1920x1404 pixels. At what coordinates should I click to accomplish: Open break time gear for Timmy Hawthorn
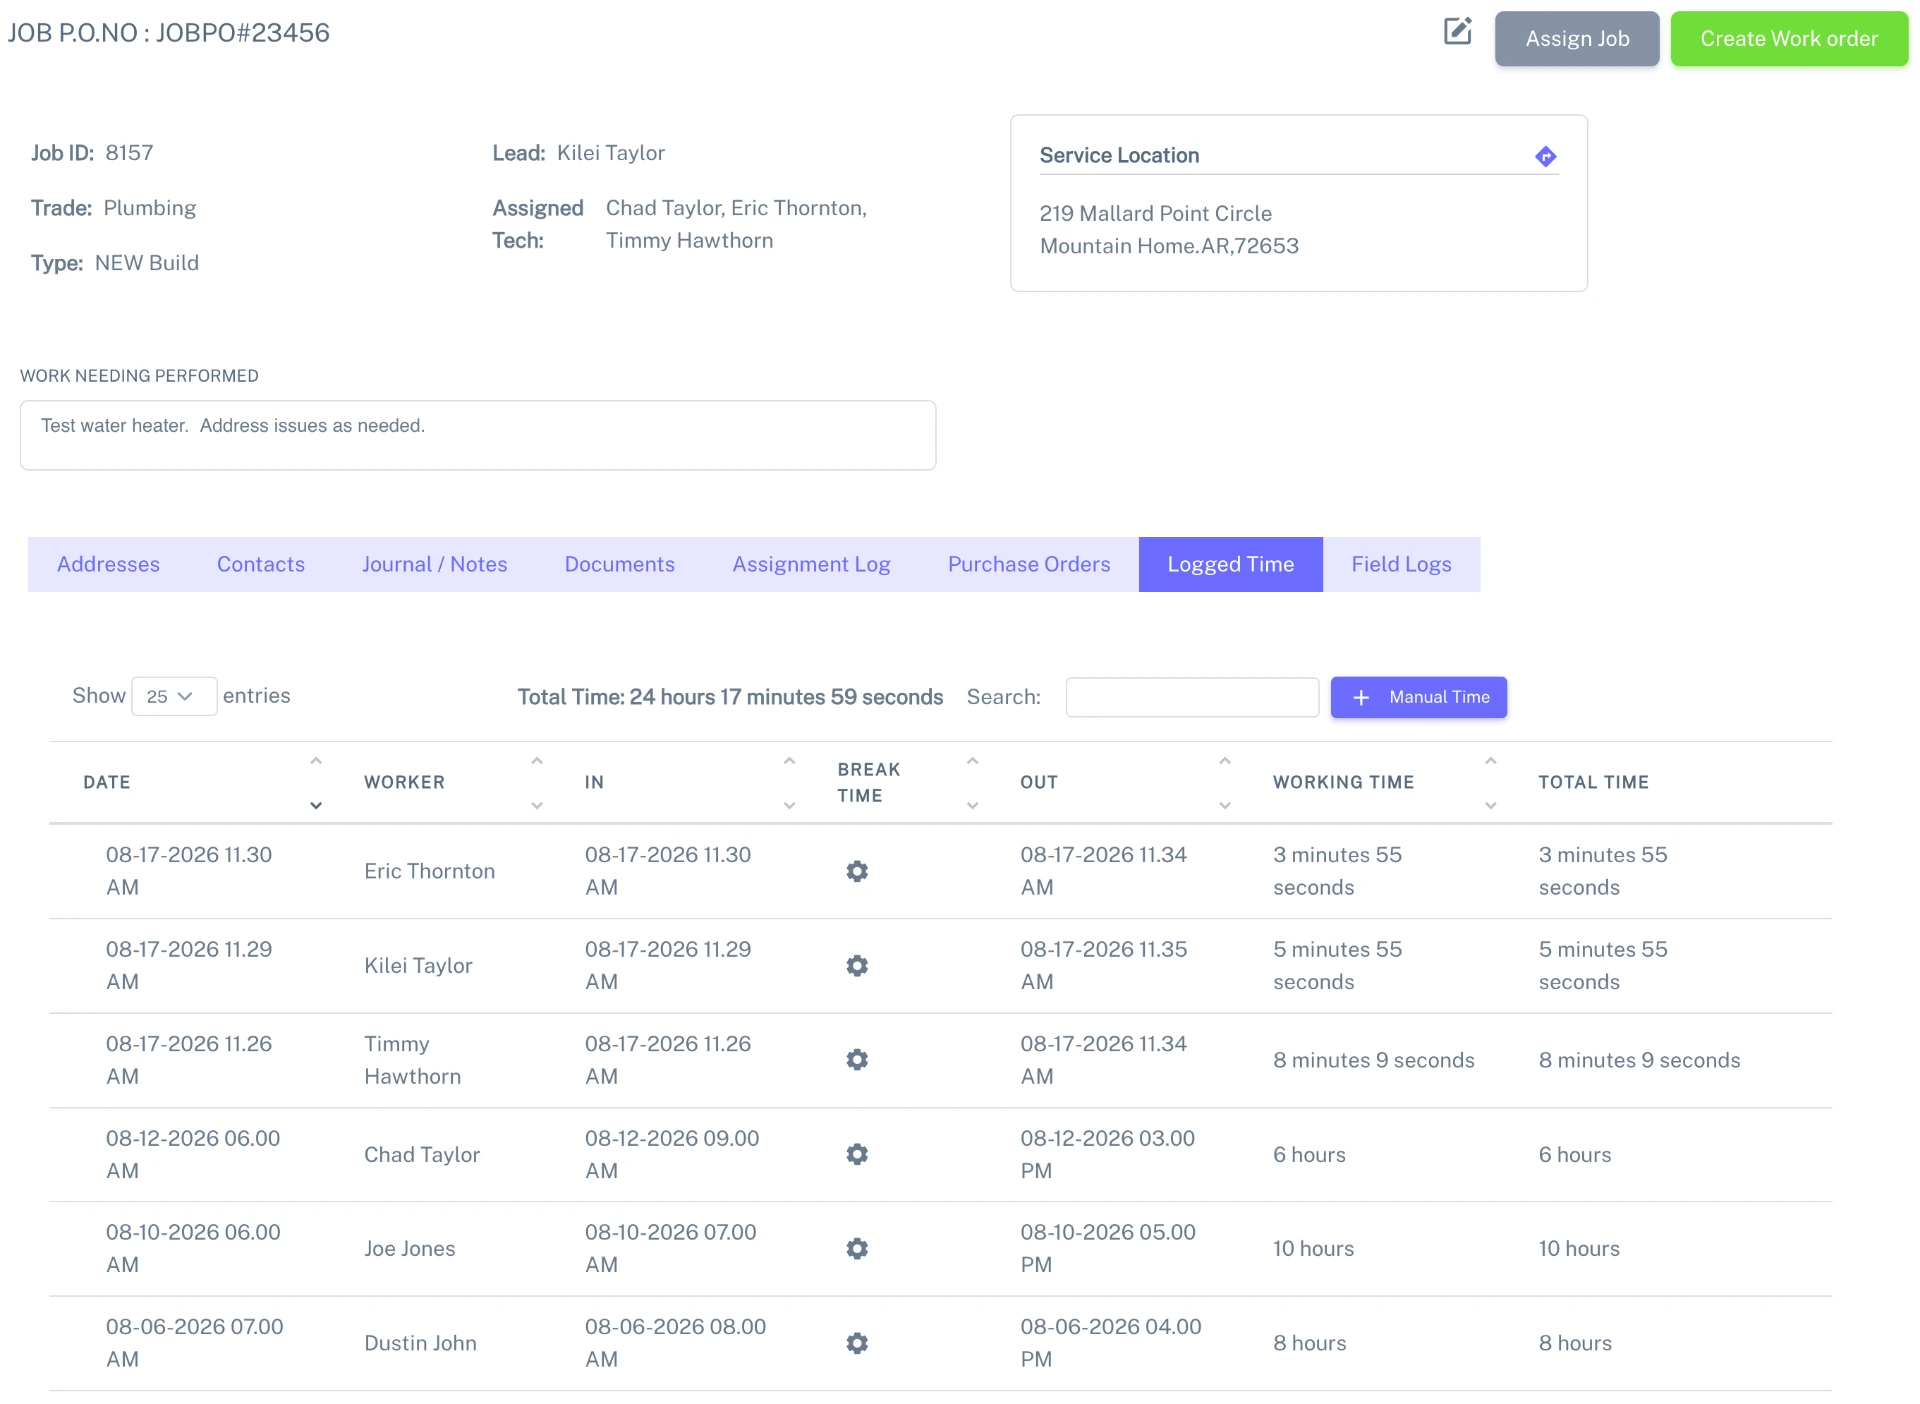pyautogui.click(x=857, y=1060)
